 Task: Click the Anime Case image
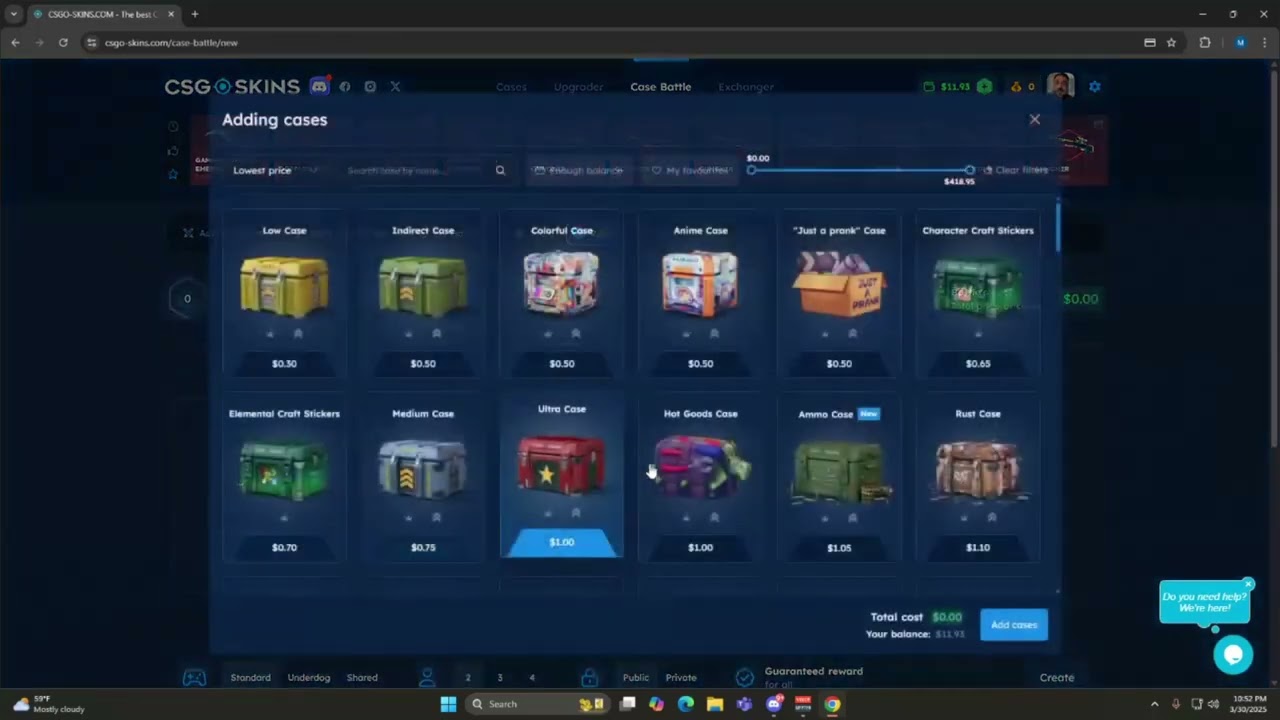pyautogui.click(x=700, y=283)
